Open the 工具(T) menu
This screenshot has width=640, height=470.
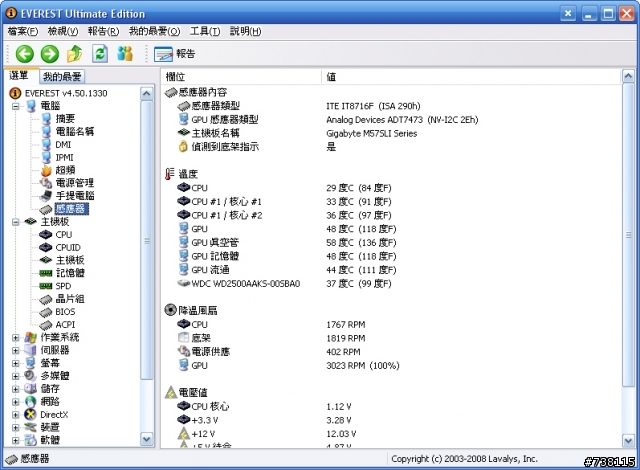pos(205,31)
